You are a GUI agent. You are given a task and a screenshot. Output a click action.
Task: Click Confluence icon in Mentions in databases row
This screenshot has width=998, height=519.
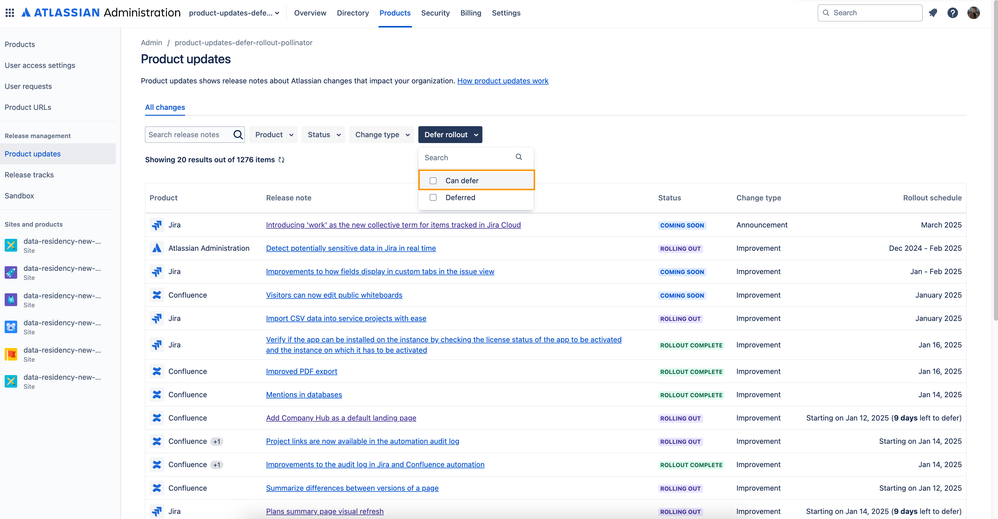click(157, 395)
